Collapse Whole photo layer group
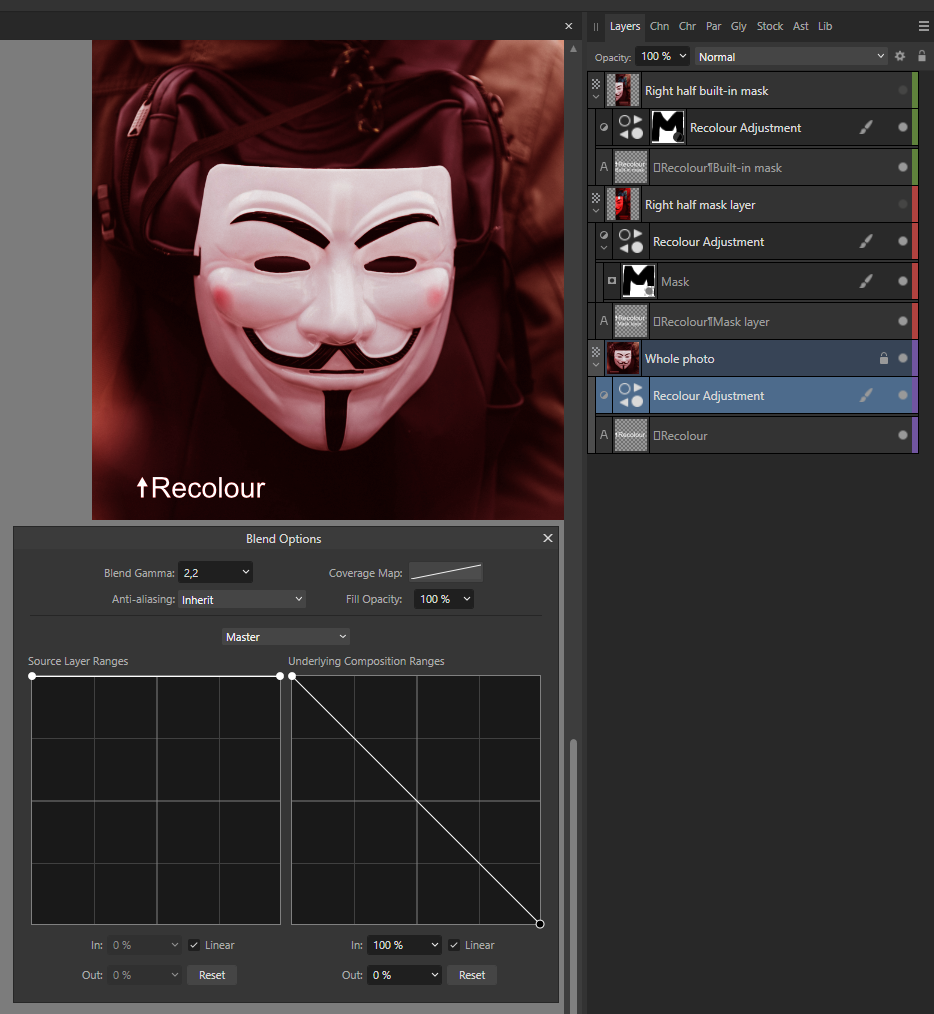 [x=596, y=365]
